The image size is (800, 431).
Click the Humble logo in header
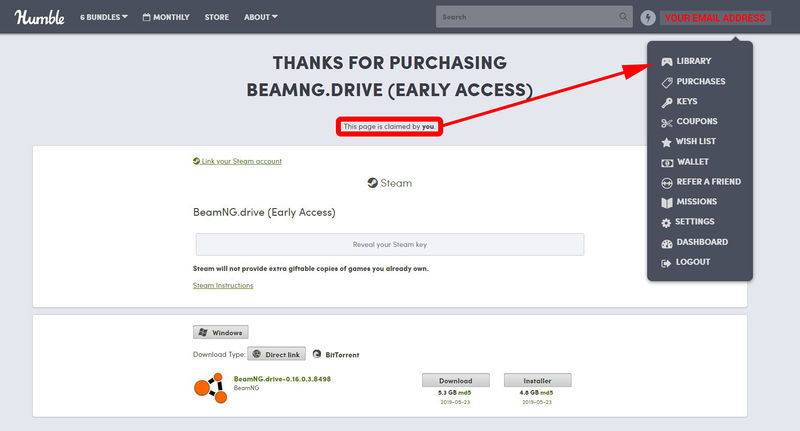[x=39, y=17]
